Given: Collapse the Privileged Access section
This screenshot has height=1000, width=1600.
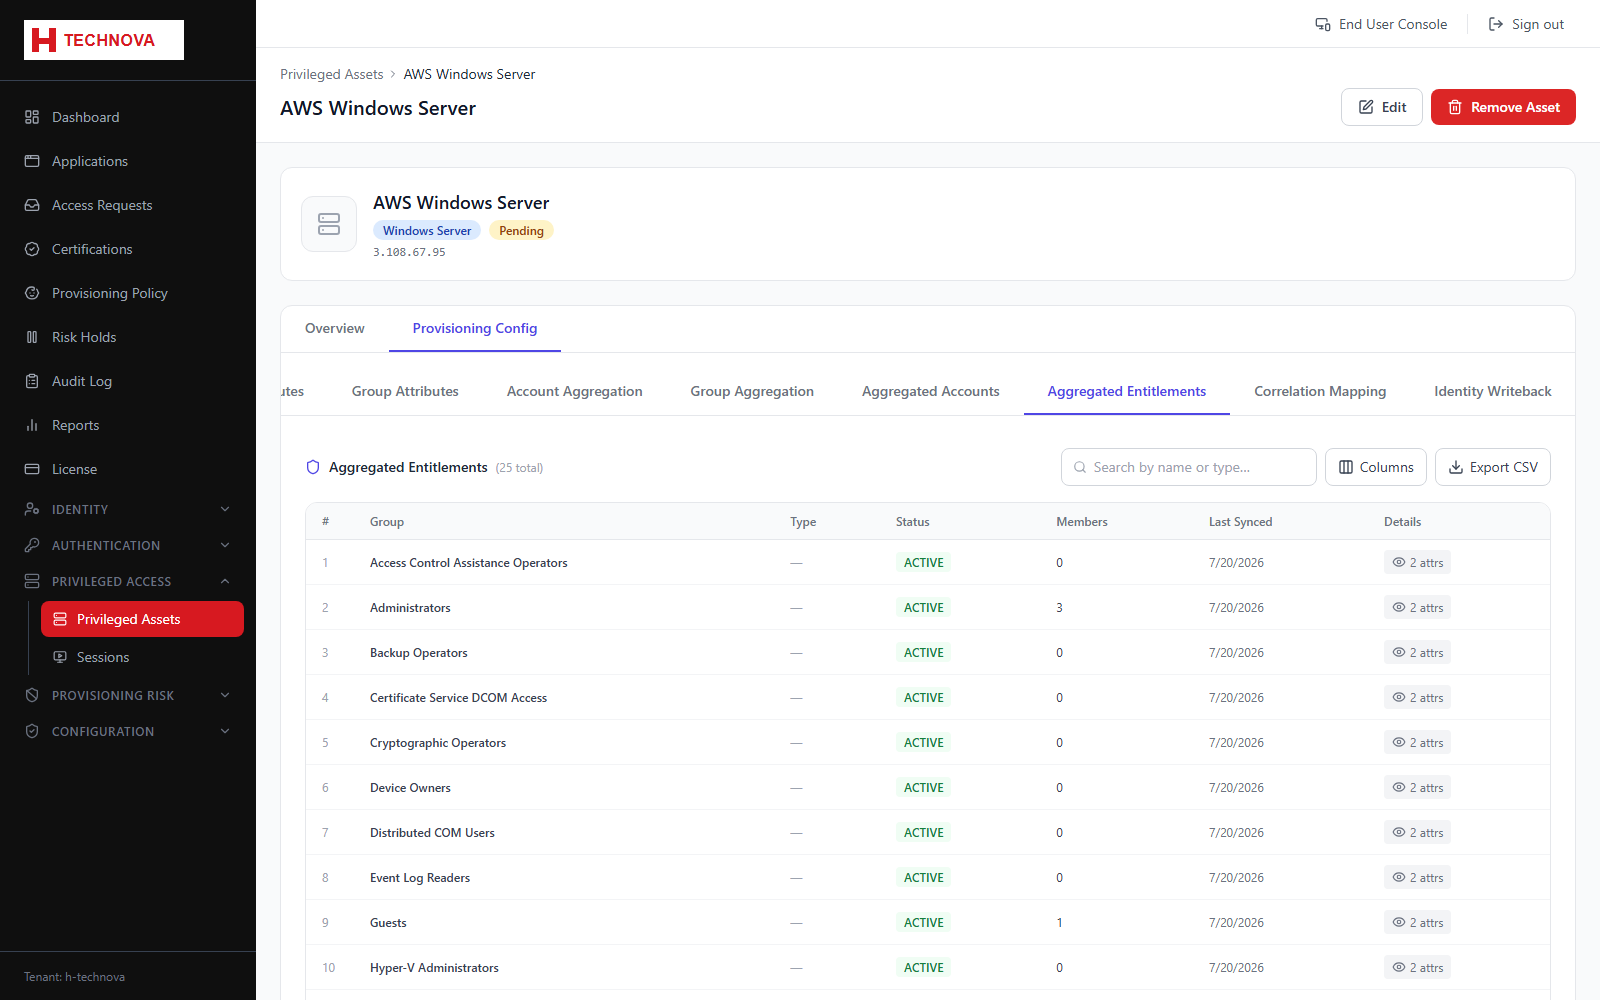Looking at the screenshot, I should click(x=128, y=581).
